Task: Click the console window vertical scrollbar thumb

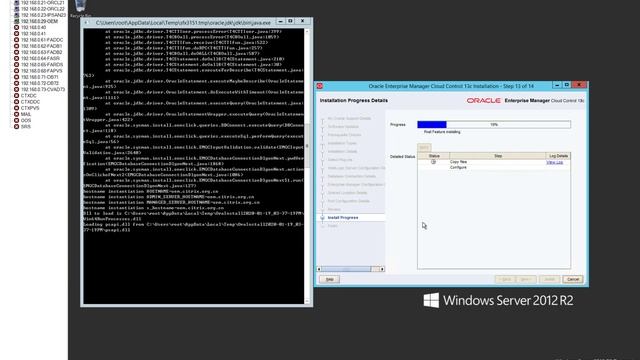Action: click(x=307, y=146)
